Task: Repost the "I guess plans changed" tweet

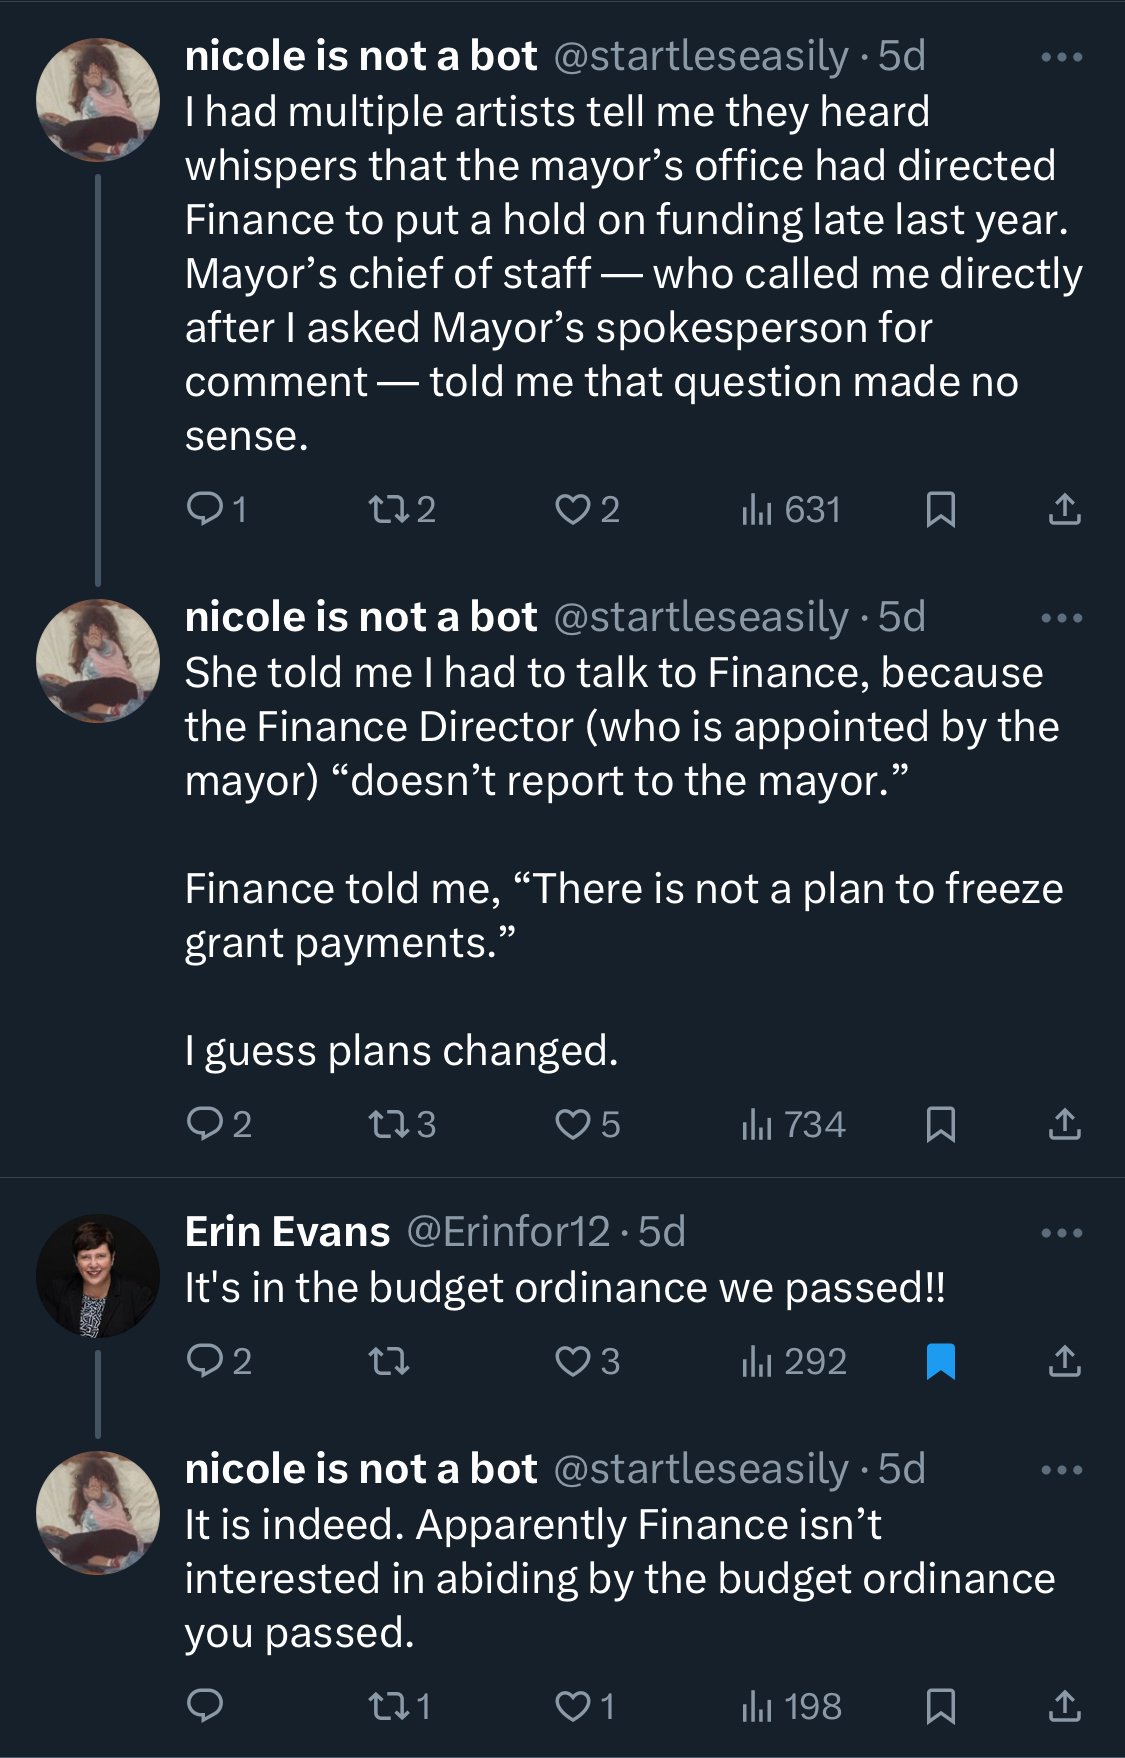Action: 389,1125
